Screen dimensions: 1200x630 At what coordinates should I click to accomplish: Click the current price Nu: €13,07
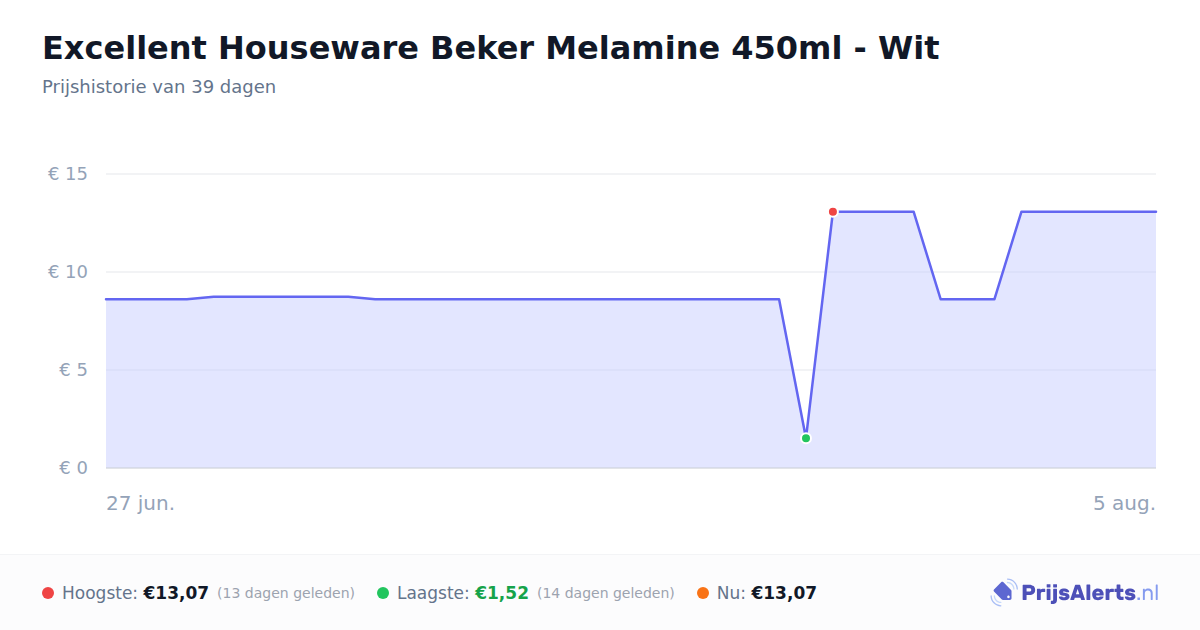point(767,593)
